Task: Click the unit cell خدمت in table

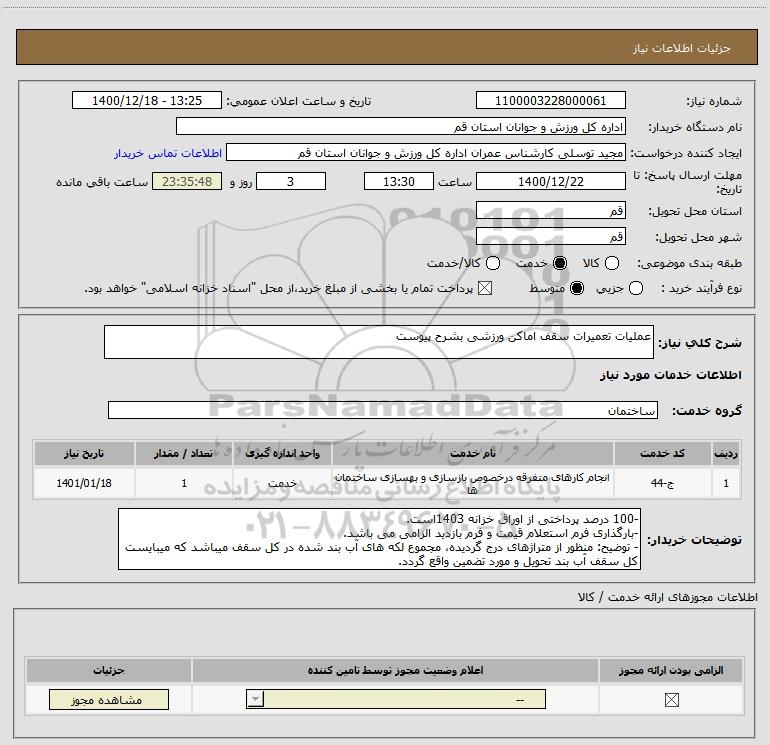Action: coord(282,483)
